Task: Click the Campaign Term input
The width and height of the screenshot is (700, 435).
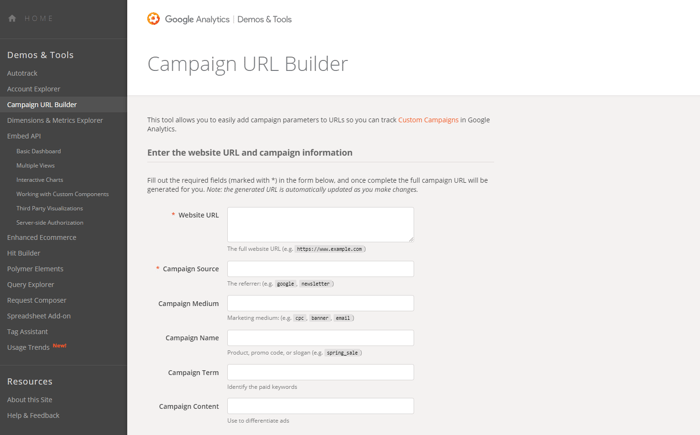Action: [321, 372]
